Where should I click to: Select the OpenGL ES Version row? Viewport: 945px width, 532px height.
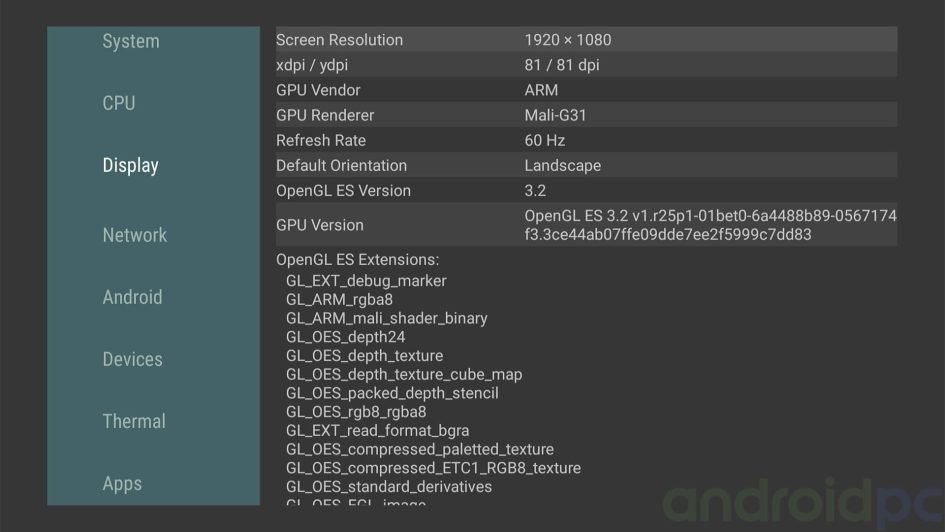(585, 190)
